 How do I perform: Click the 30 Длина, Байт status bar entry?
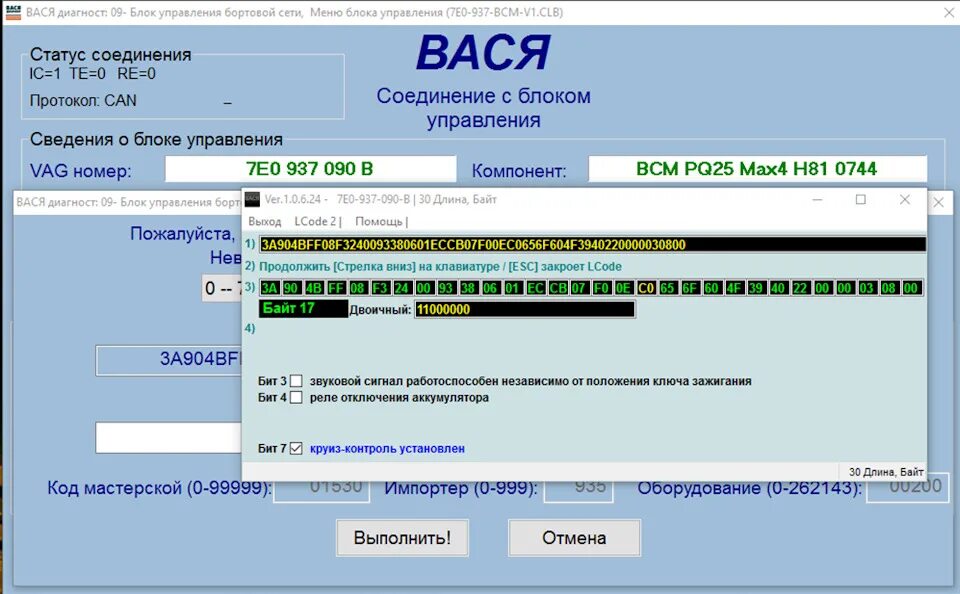[885, 472]
